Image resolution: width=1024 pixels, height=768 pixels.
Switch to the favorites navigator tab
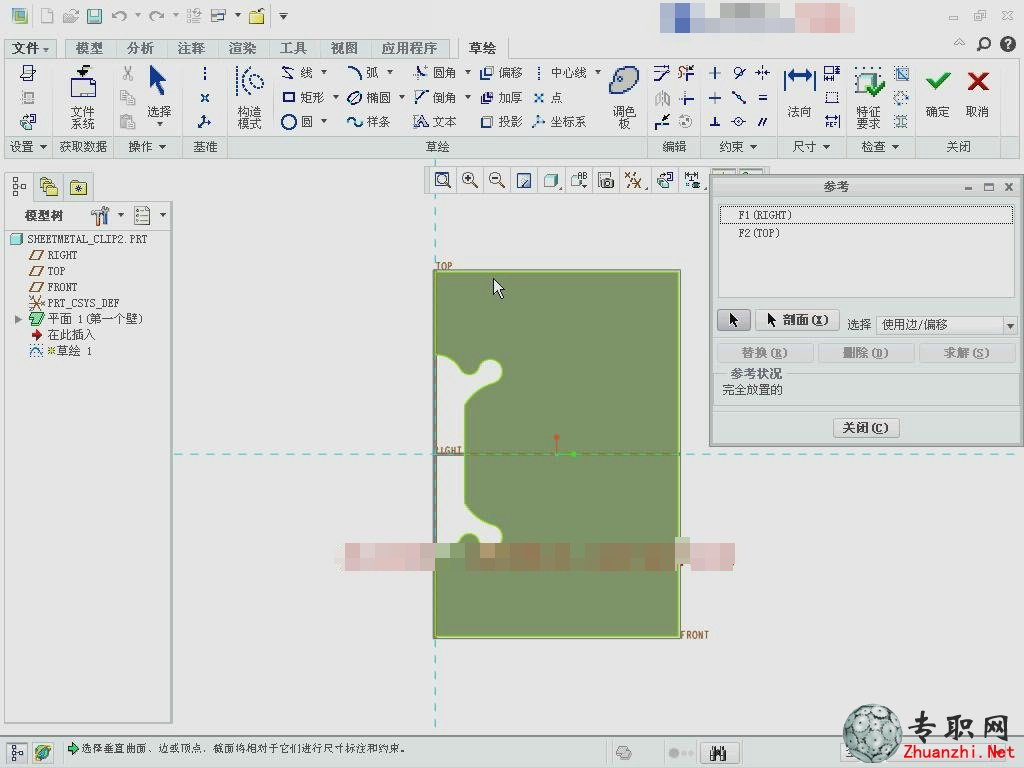pyautogui.click(x=78, y=187)
